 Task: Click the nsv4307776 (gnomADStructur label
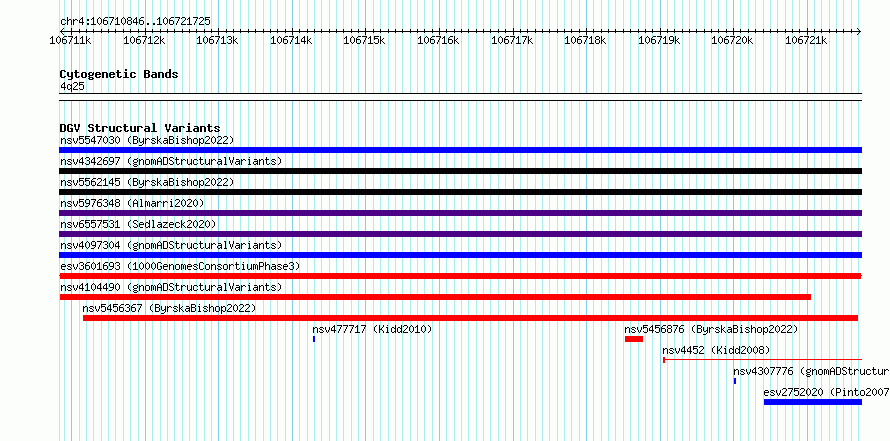click(811, 371)
